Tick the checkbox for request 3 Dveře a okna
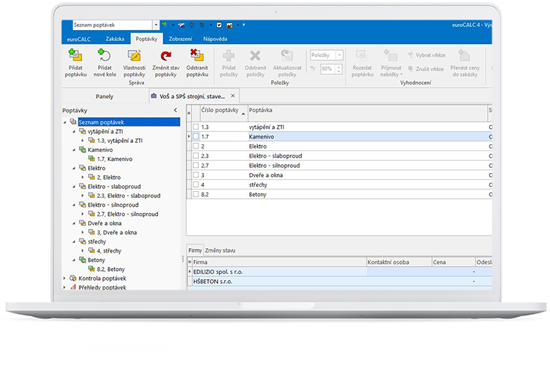The height and width of the screenshot is (382, 550). point(196,175)
